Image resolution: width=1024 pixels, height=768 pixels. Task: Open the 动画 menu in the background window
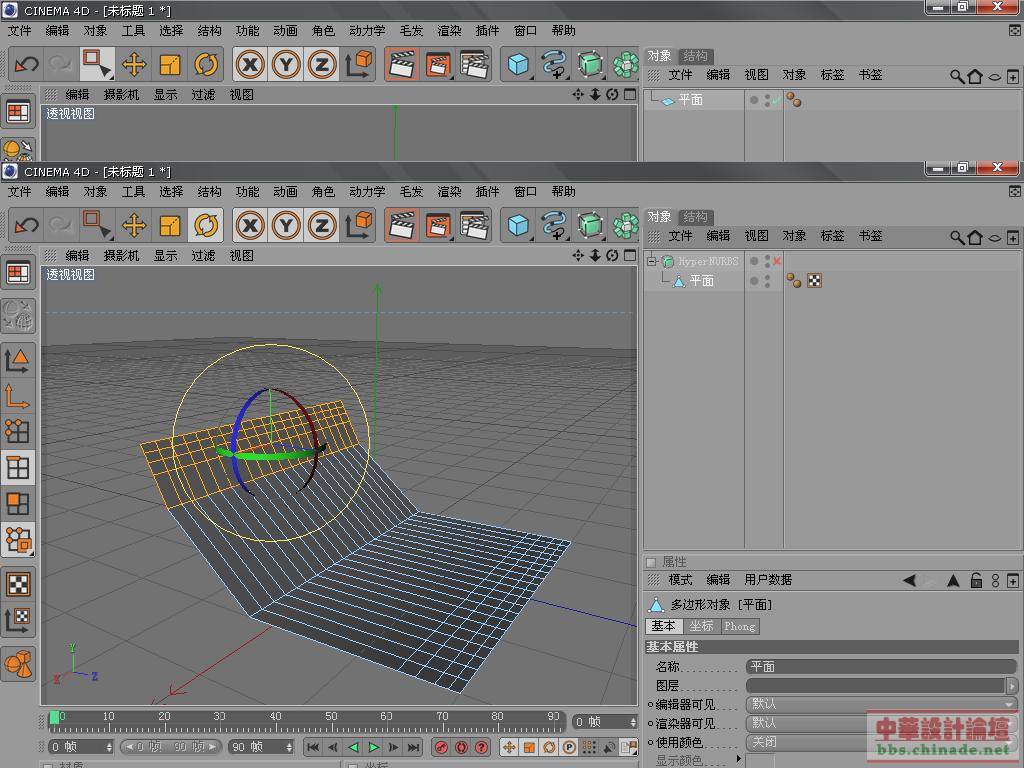click(285, 31)
